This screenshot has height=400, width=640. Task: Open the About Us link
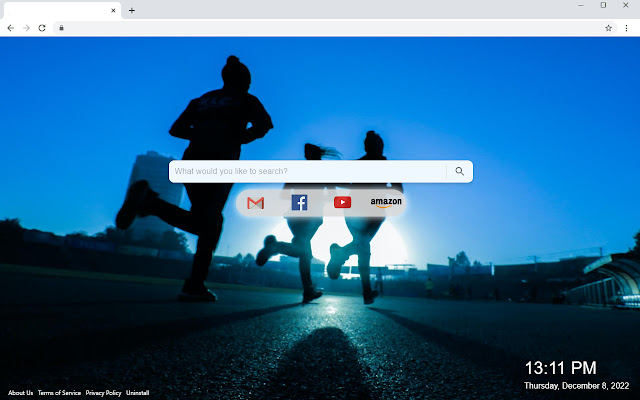(20, 393)
